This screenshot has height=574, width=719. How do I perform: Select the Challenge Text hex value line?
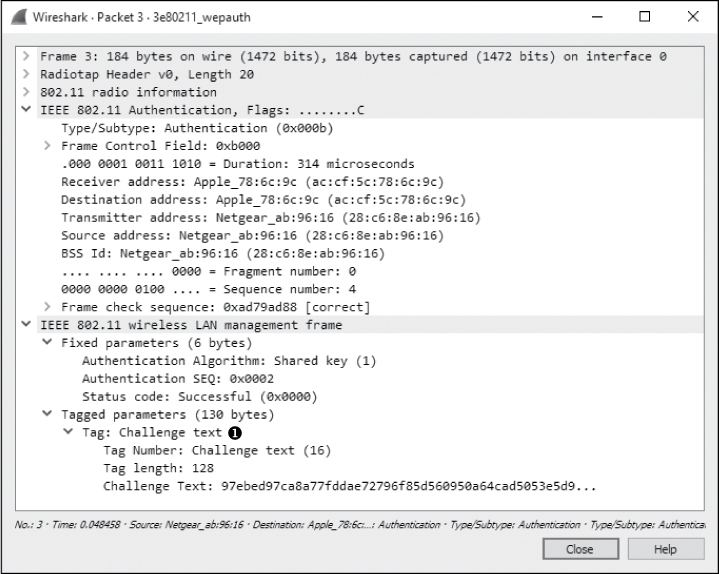click(350, 487)
